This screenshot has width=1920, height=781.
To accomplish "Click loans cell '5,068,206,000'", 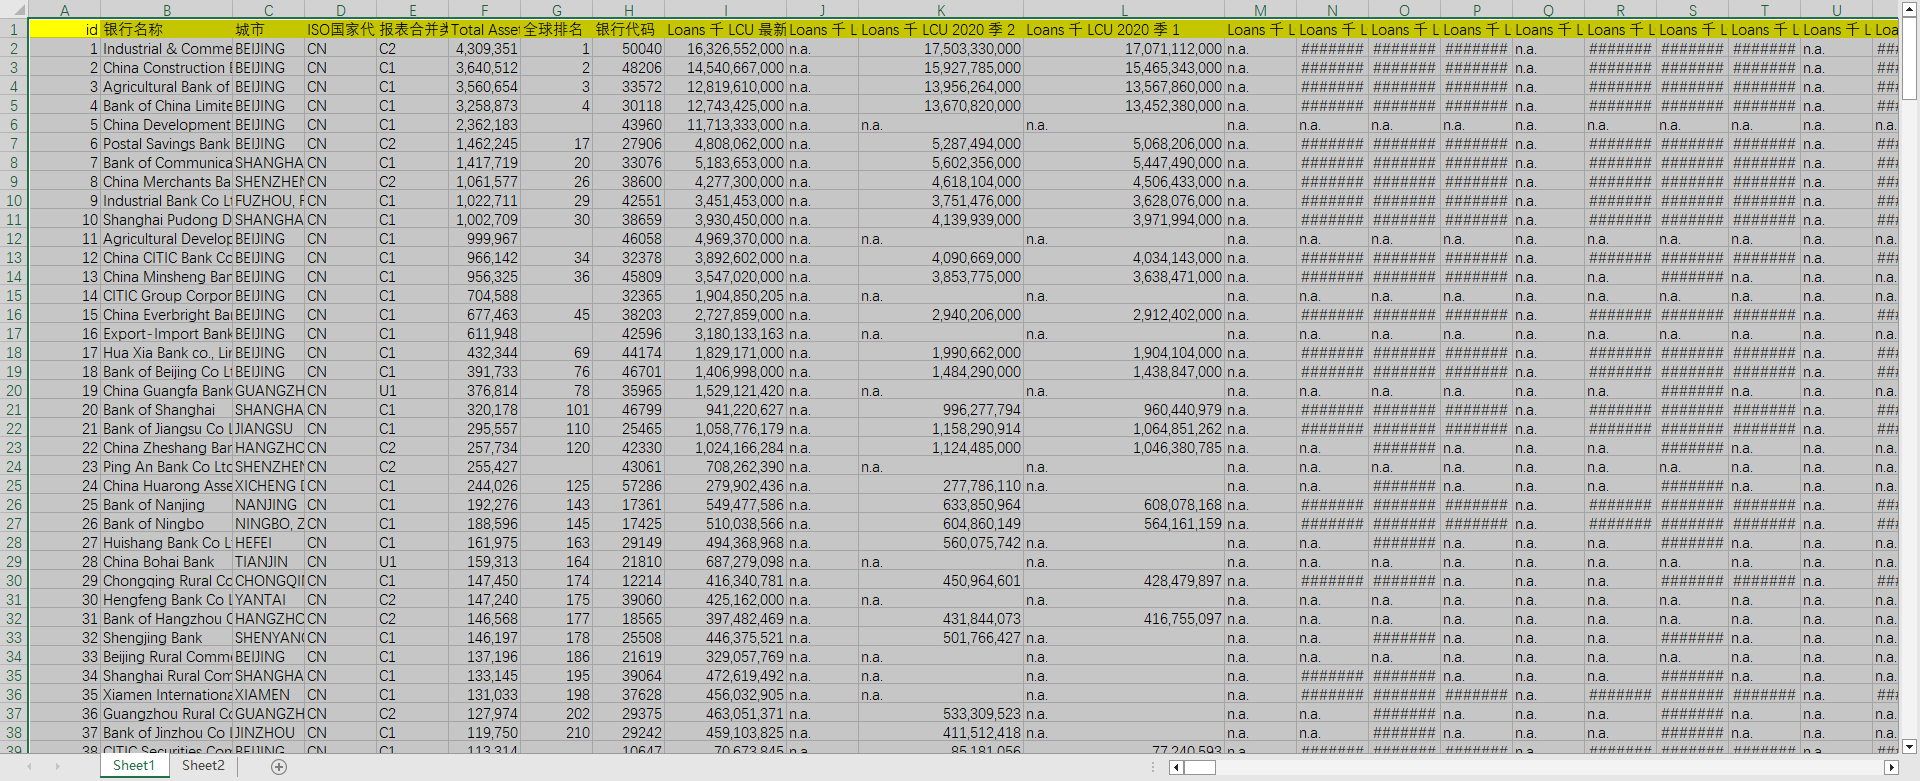I will (1124, 143).
